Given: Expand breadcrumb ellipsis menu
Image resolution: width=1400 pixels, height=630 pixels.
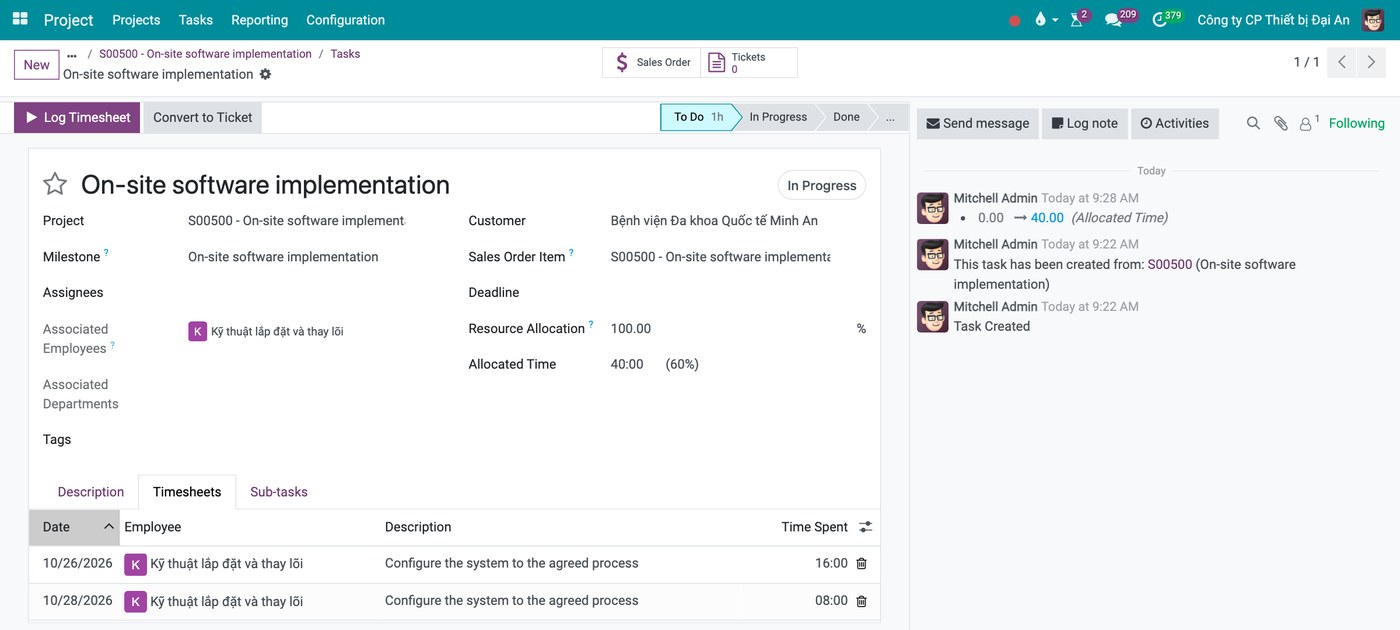Looking at the screenshot, I should (x=72, y=55).
